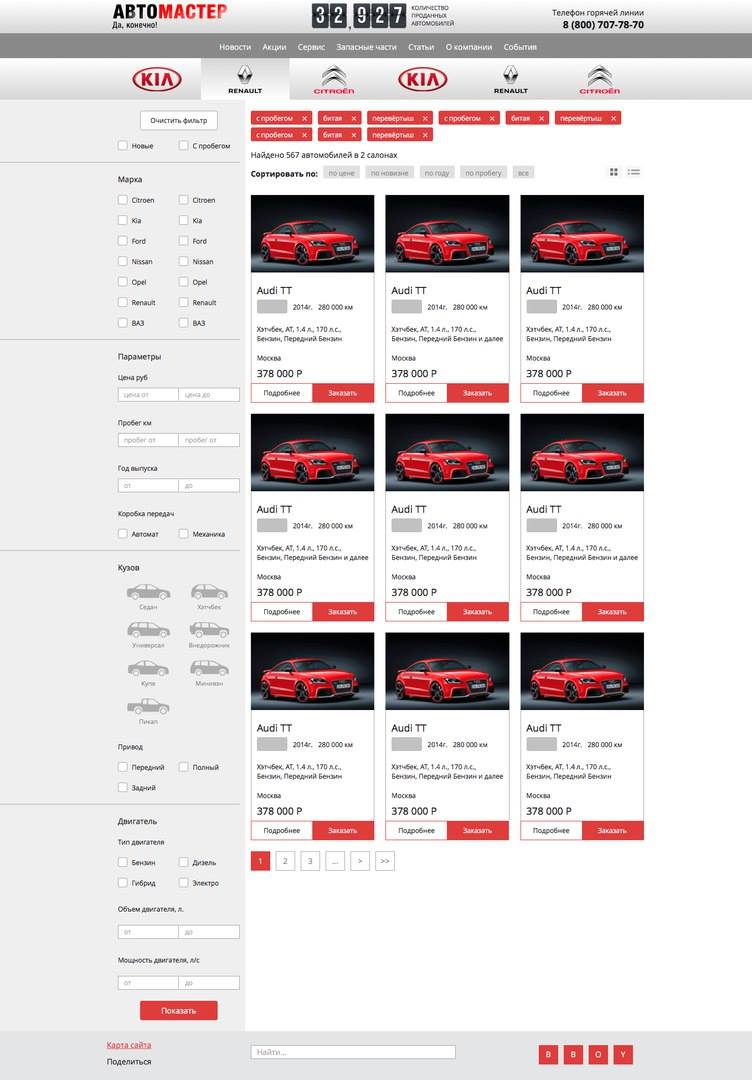This screenshot has height=1080, width=752.
Task: Choose the Универсал car body icon
Action: (148, 630)
